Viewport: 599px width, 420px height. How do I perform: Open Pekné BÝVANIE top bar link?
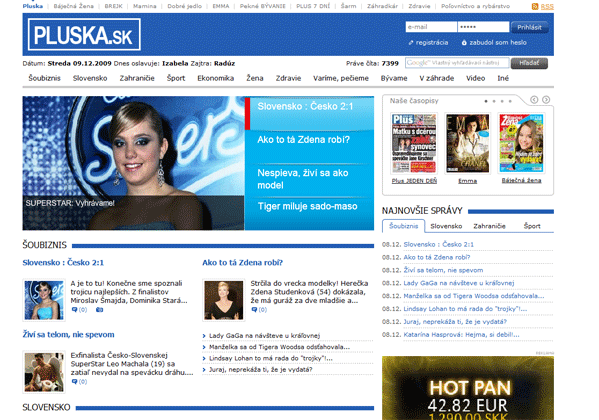click(262, 6)
